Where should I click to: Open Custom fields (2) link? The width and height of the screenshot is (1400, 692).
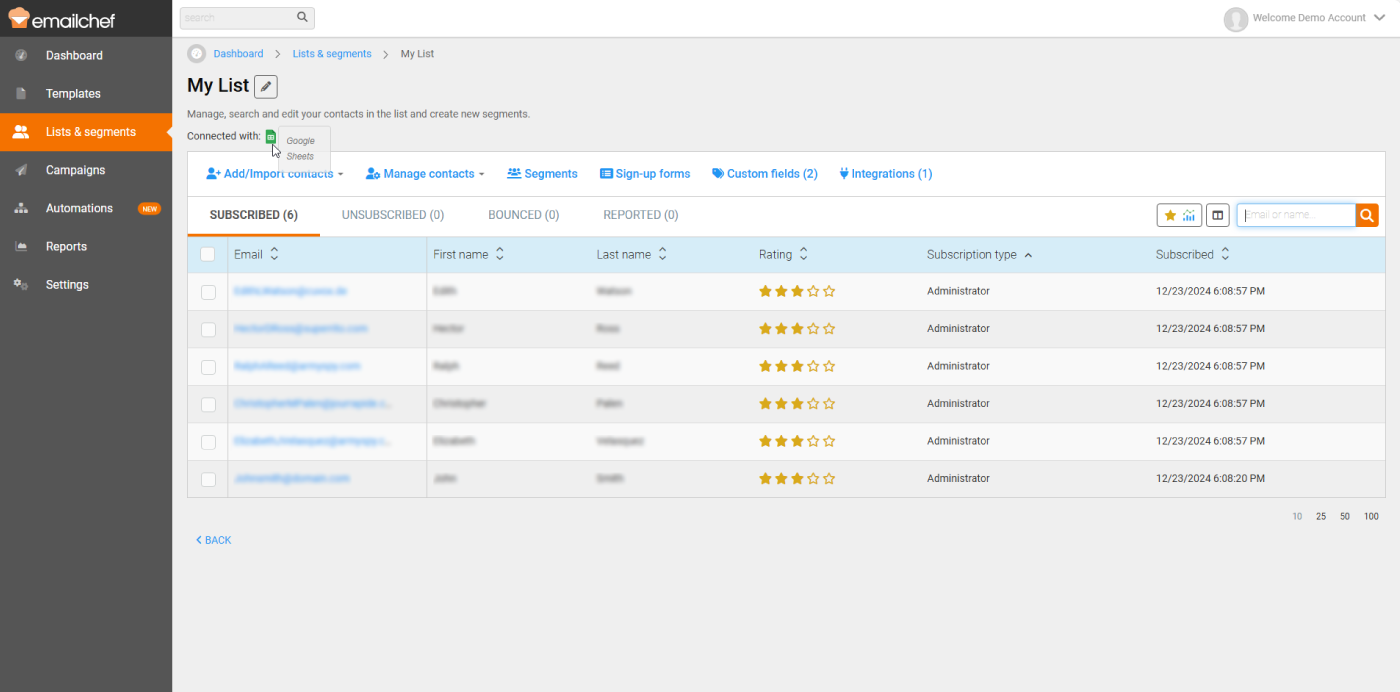pos(765,174)
